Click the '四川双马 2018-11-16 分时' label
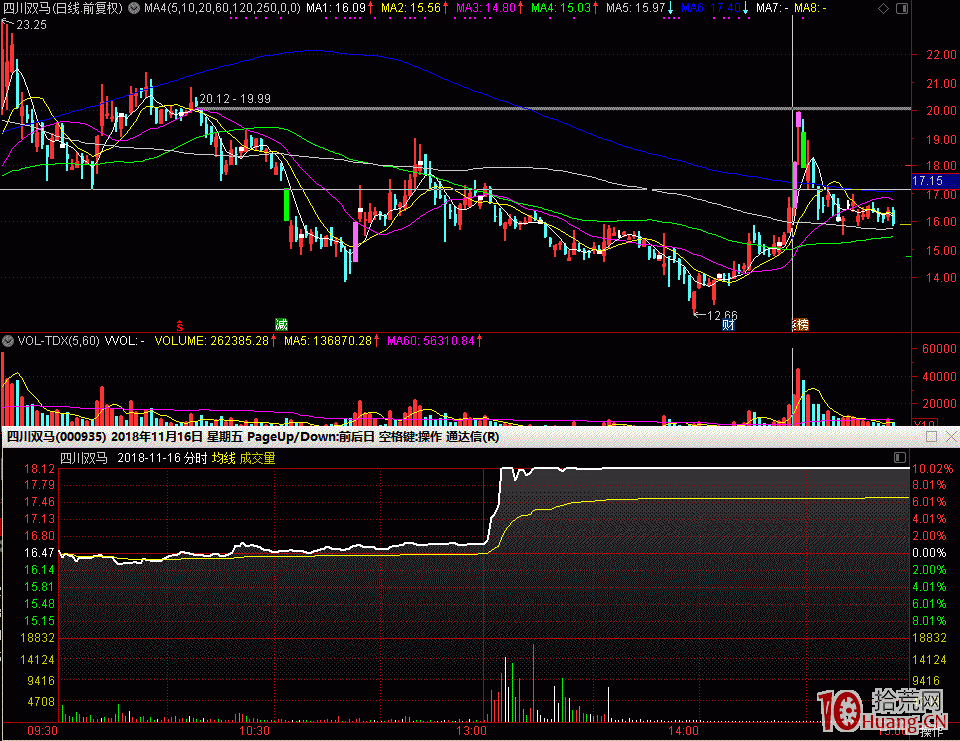Image resolution: width=960 pixels, height=741 pixels. [133, 458]
